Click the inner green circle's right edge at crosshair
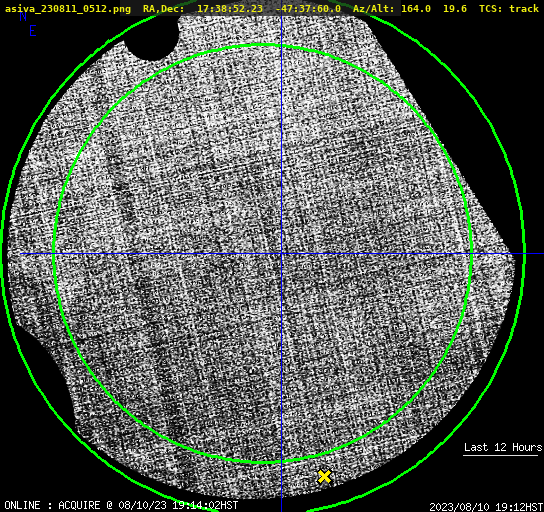The image size is (544, 512). (x=471, y=254)
